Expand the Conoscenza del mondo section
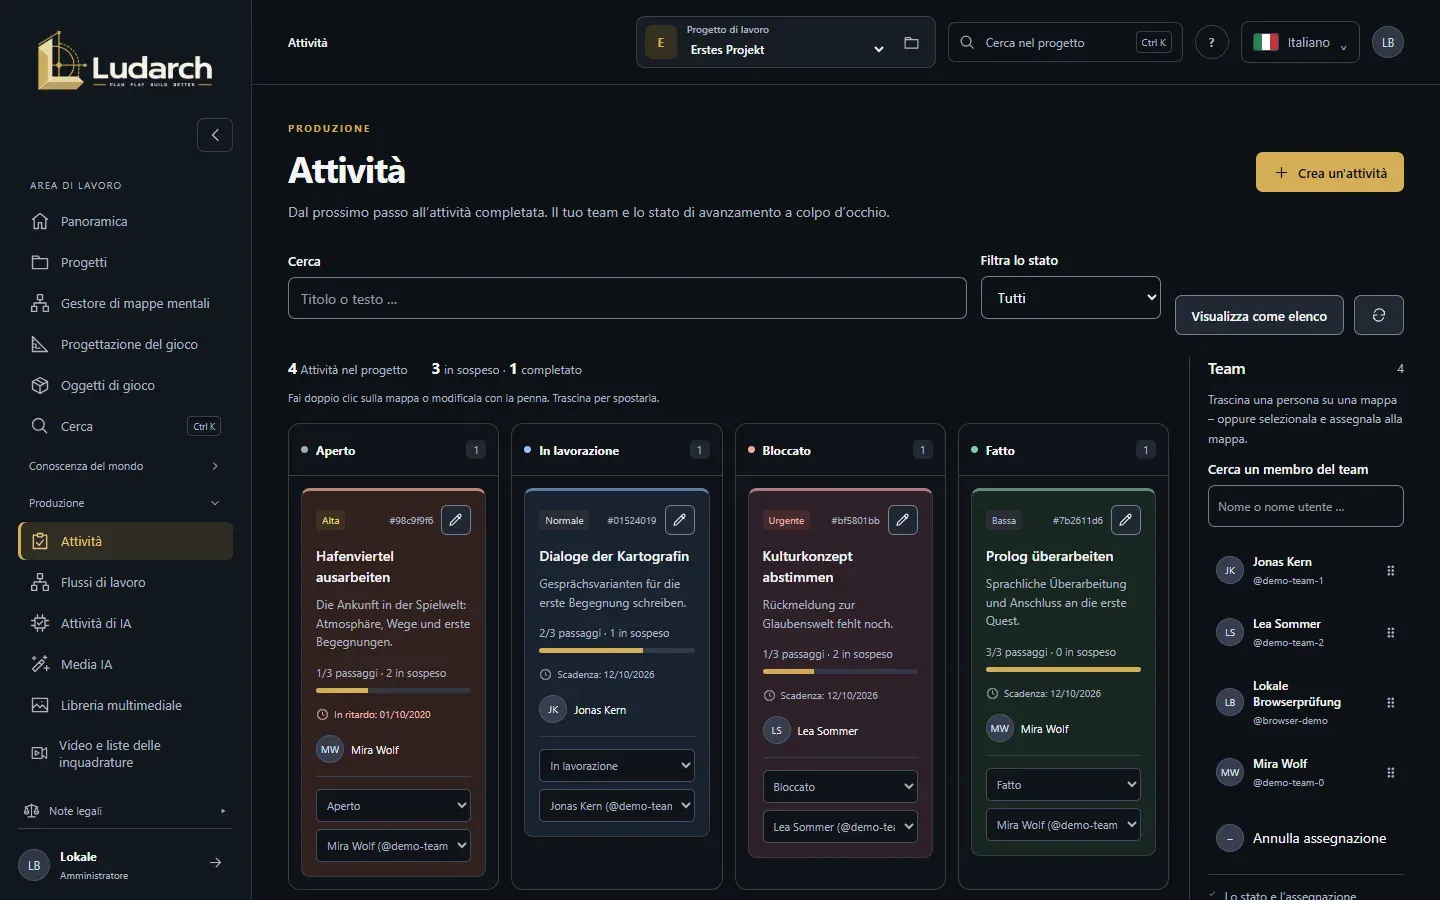1440x900 pixels. click(x=126, y=466)
